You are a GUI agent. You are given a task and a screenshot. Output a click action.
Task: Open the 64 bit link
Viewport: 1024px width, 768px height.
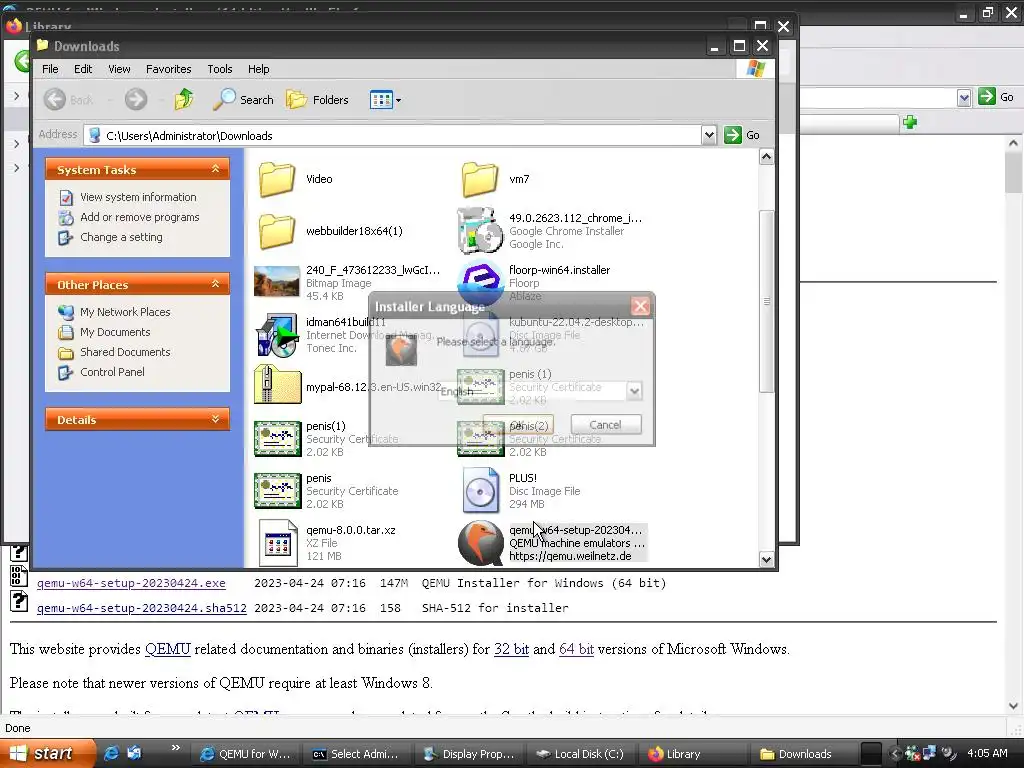click(577, 649)
